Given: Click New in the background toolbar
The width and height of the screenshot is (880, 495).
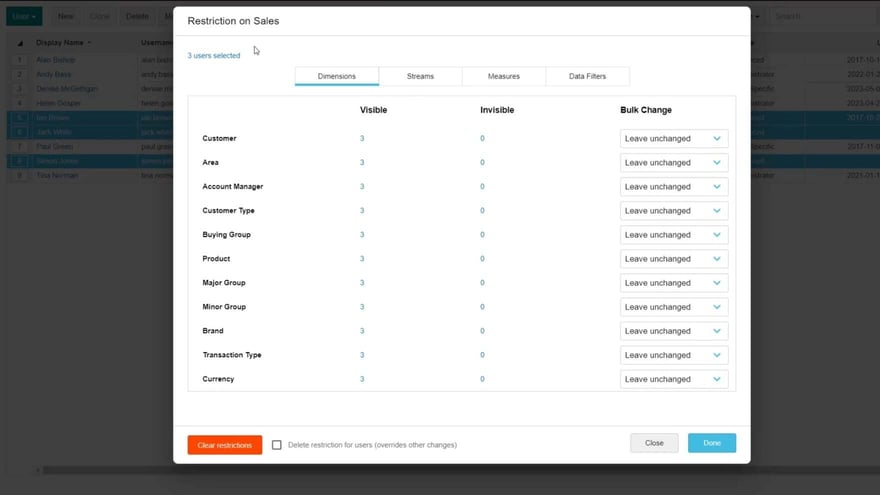Looking at the screenshot, I should (66, 16).
